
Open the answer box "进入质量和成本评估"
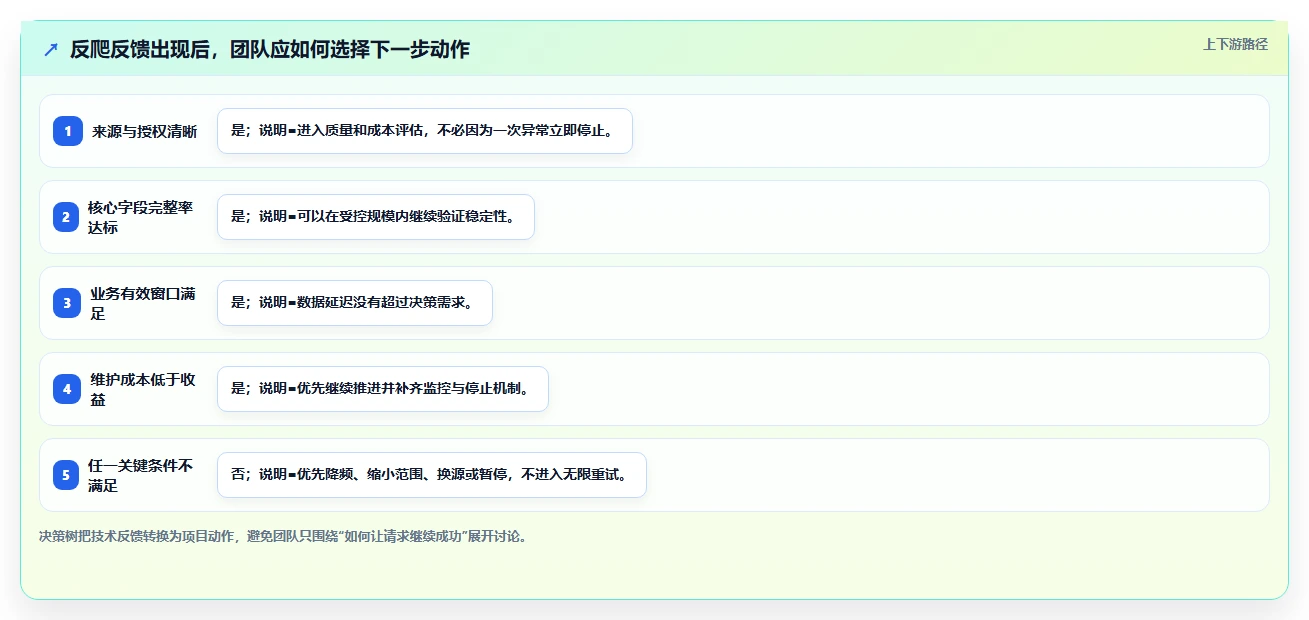[x=425, y=131]
